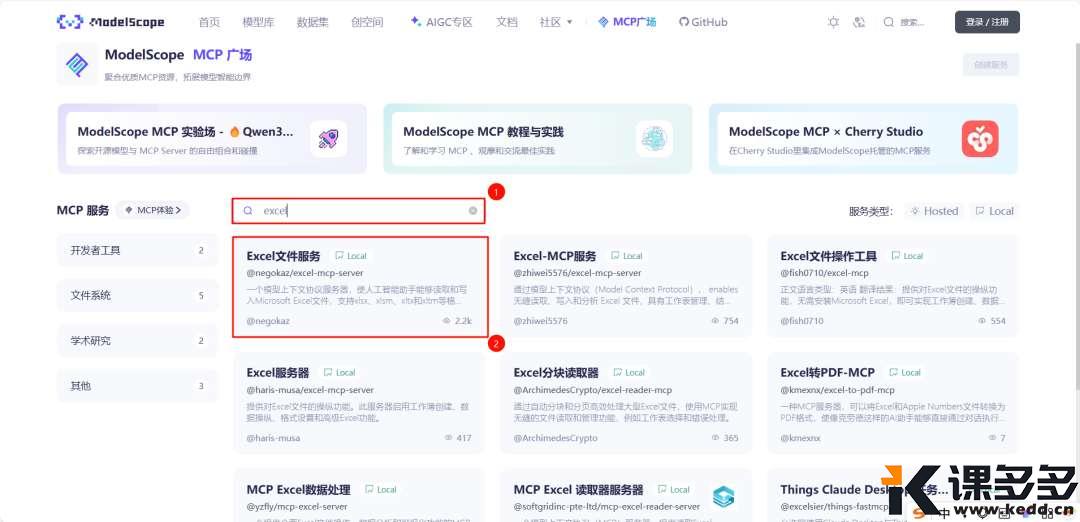Click the author @ArchimedesCrypto at card bottom

point(554,438)
